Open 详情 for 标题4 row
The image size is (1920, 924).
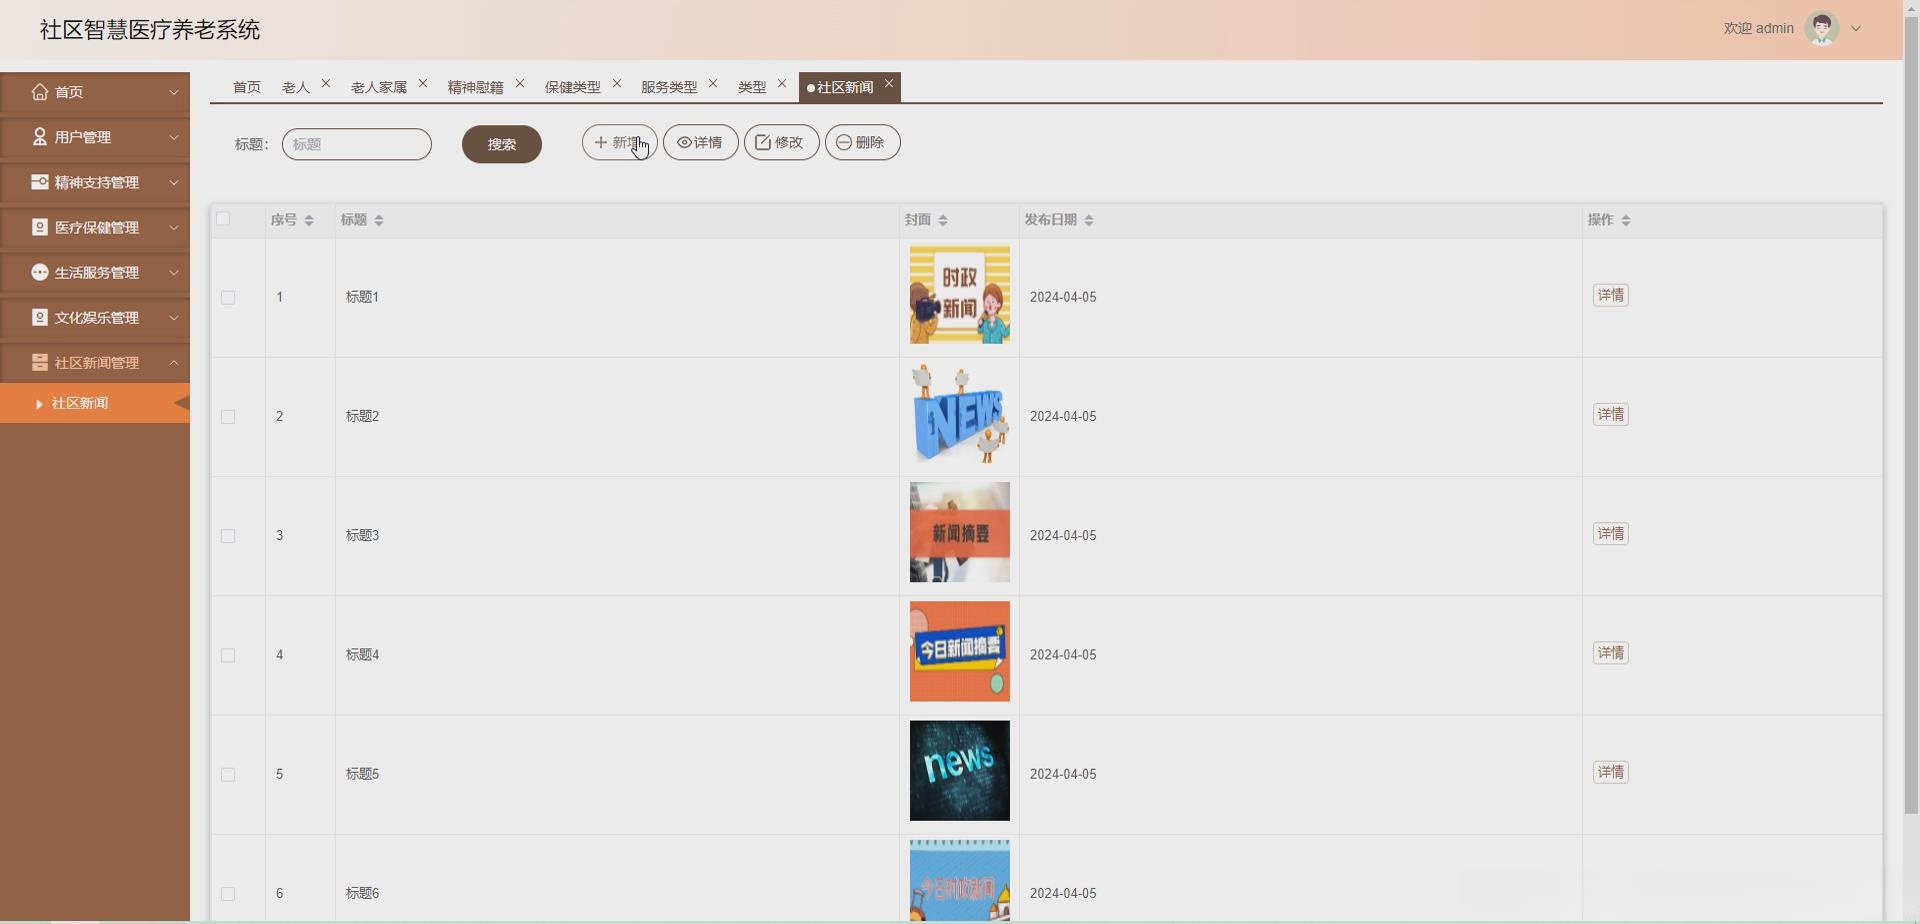(1611, 653)
